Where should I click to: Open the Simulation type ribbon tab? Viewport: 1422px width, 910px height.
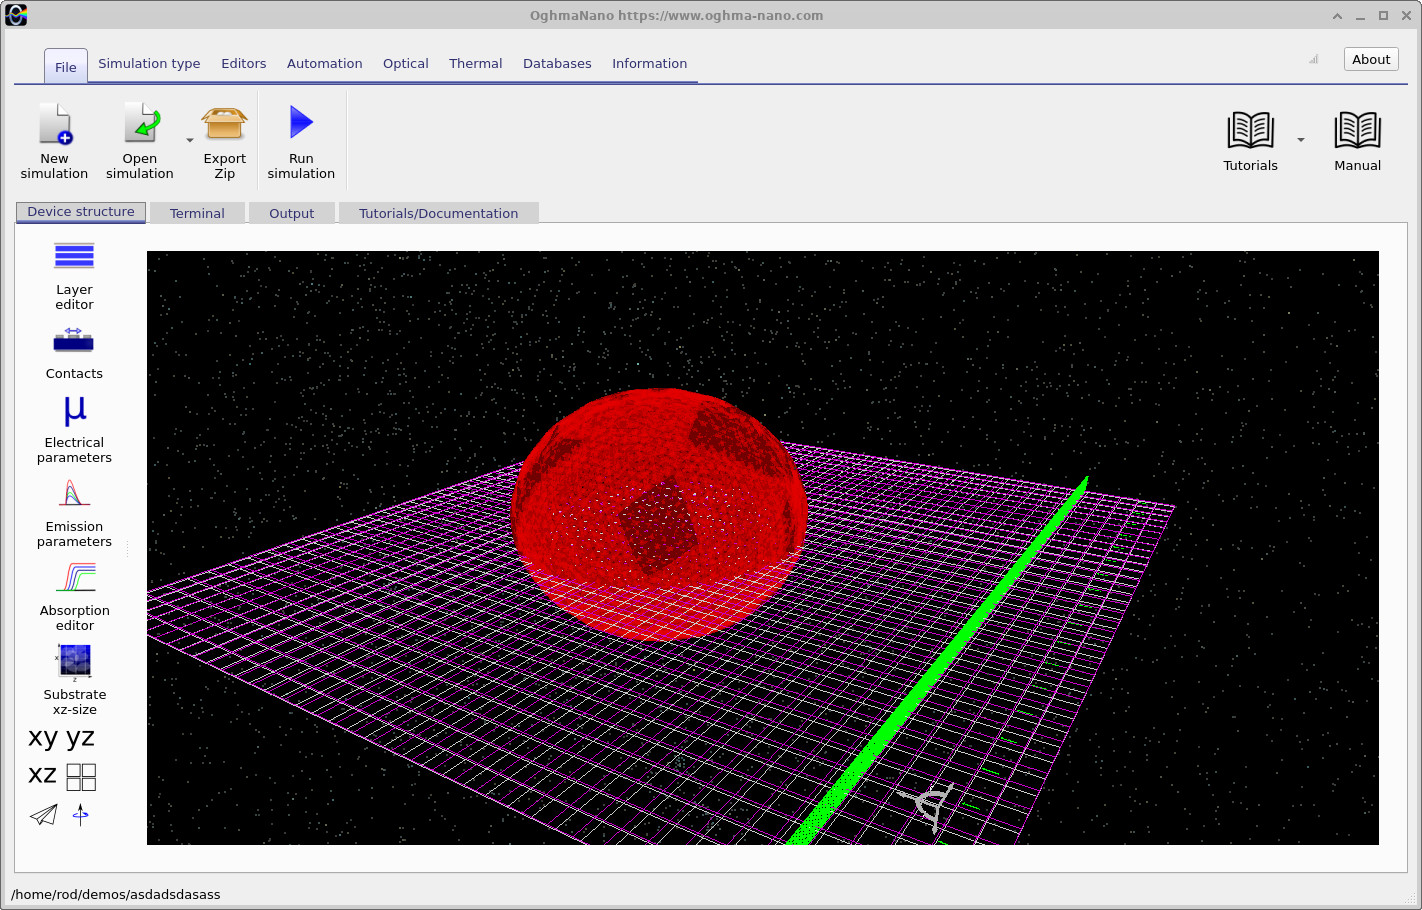pos(149,63)
